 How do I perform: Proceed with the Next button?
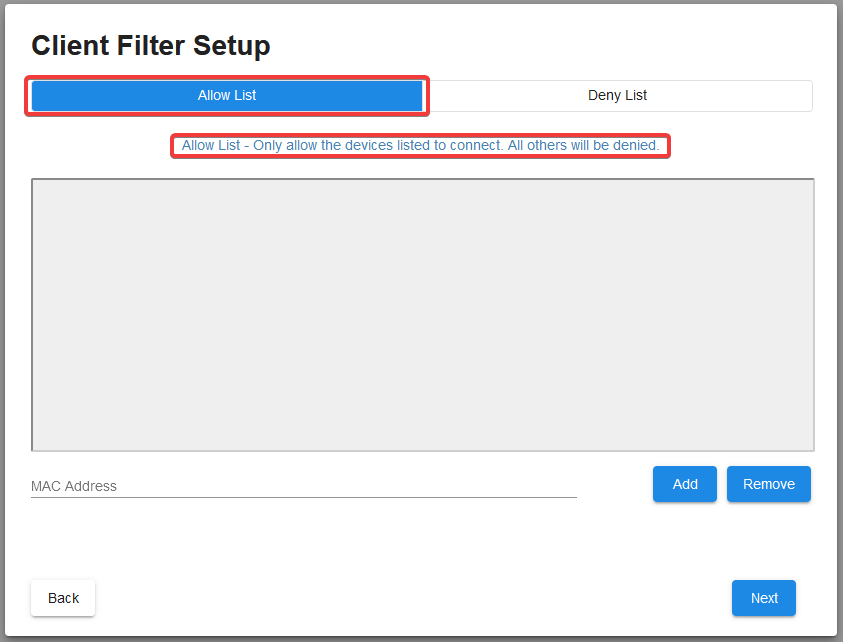click(763, 598)
